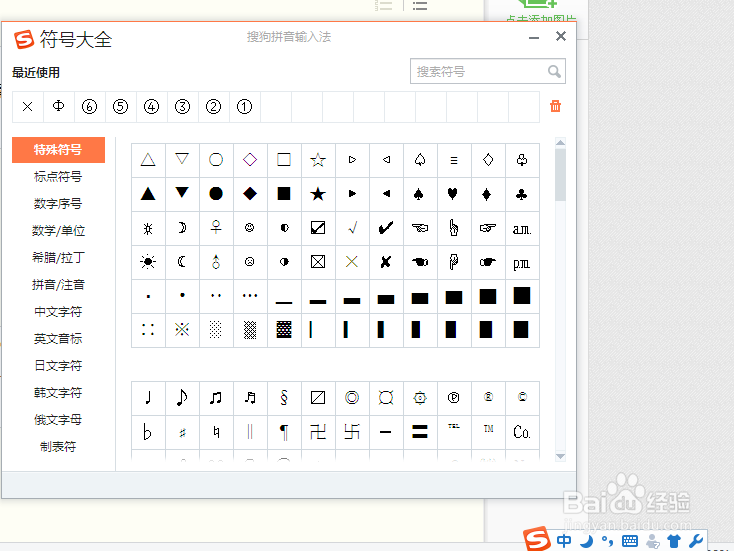Insert recent × symbol
Screen dimensions: 734x551
[28, 107]
